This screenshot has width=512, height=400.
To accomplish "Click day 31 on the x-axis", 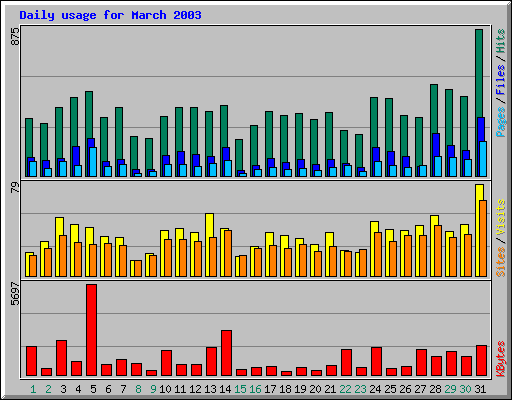I will (x=480, y=389).
